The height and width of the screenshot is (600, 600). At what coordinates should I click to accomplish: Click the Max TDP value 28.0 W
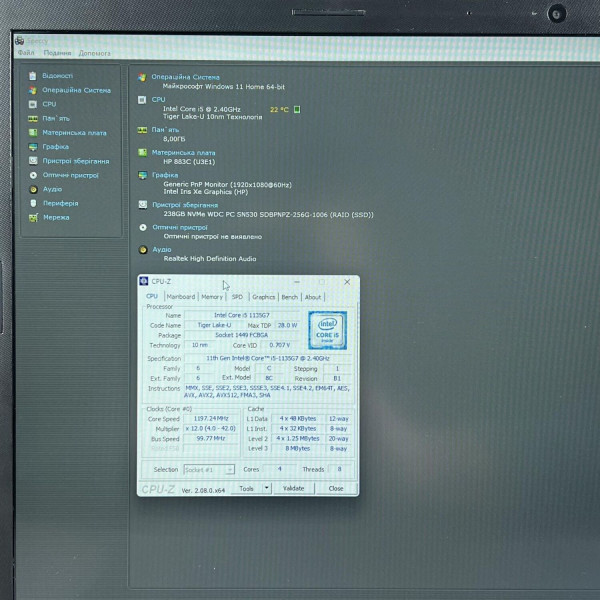click(287, 325)
